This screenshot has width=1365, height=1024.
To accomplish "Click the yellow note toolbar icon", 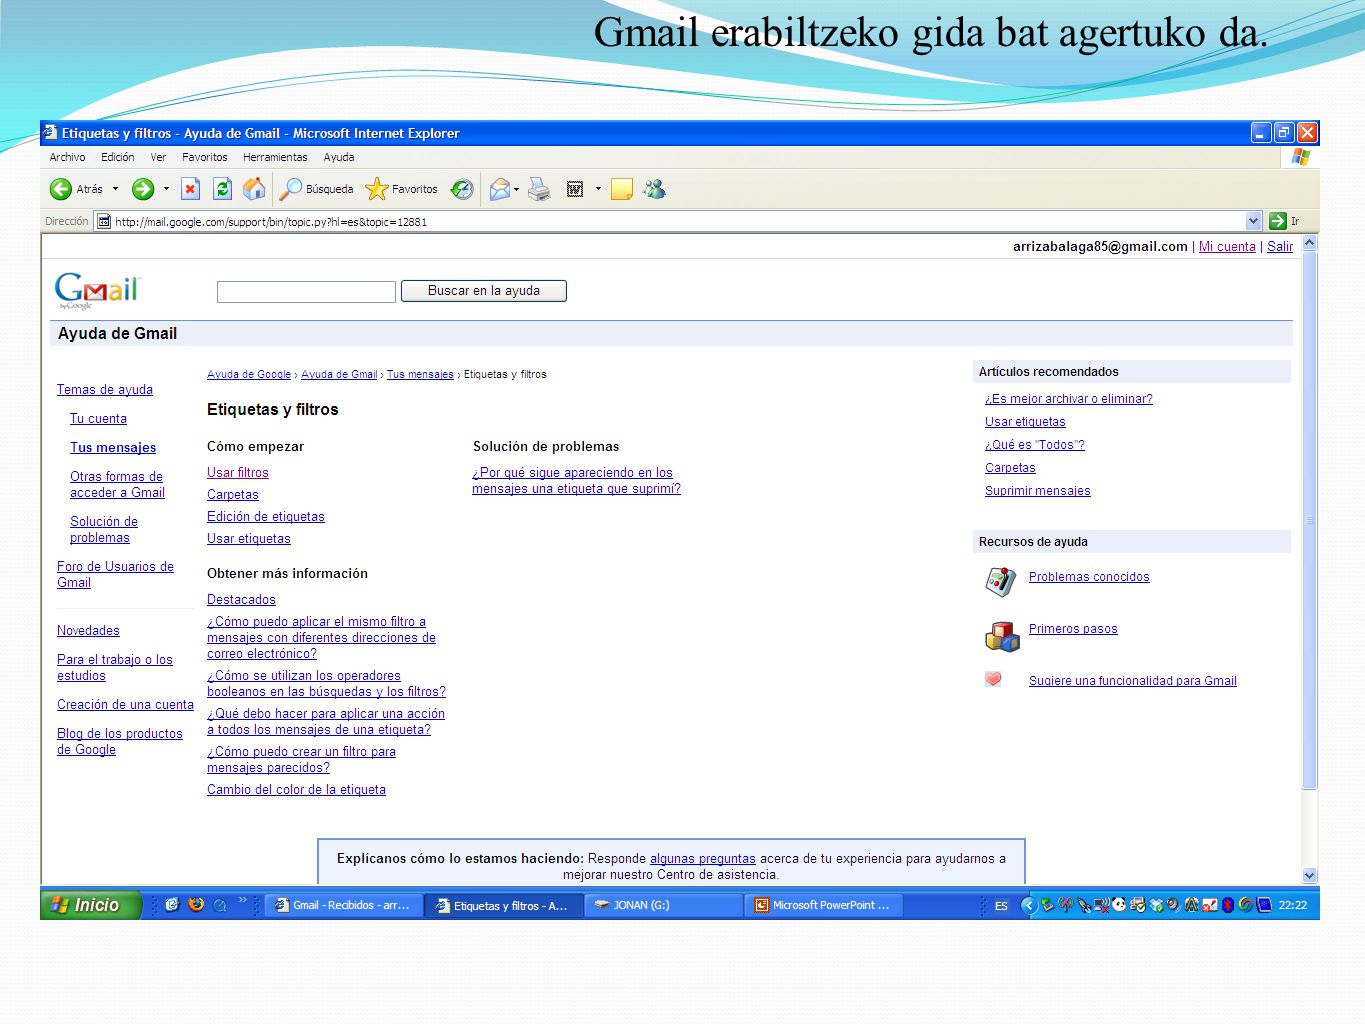I will [x=621, y=189].
